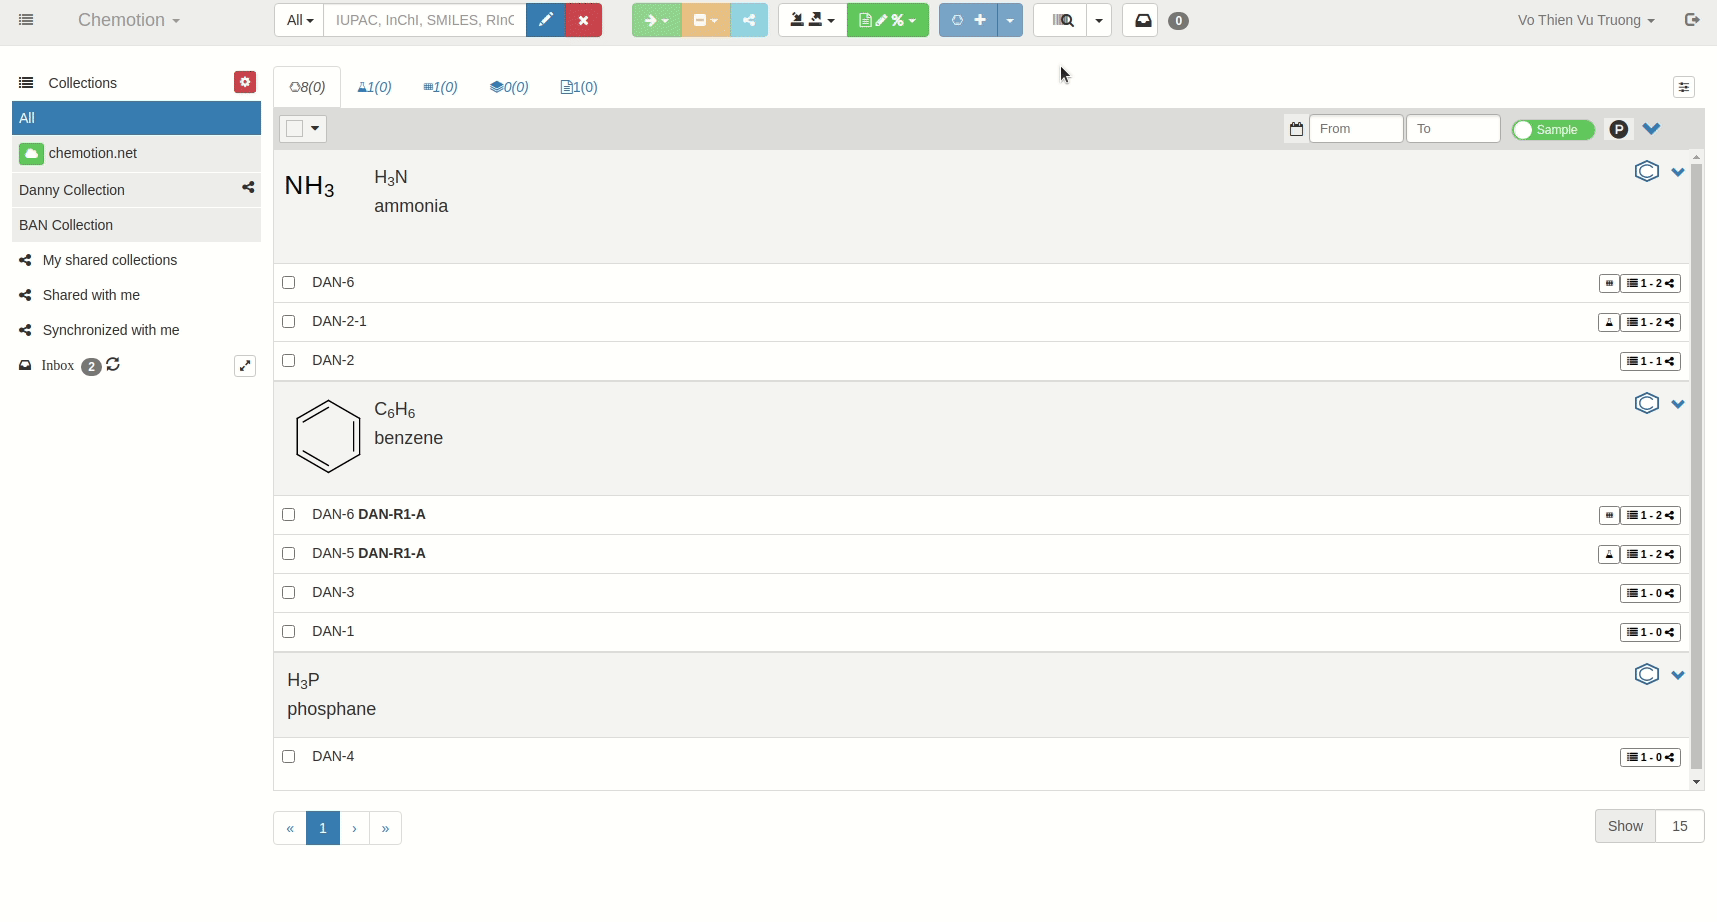Click the red collection management gear
1717x922 pixels.
coord(245,82)
